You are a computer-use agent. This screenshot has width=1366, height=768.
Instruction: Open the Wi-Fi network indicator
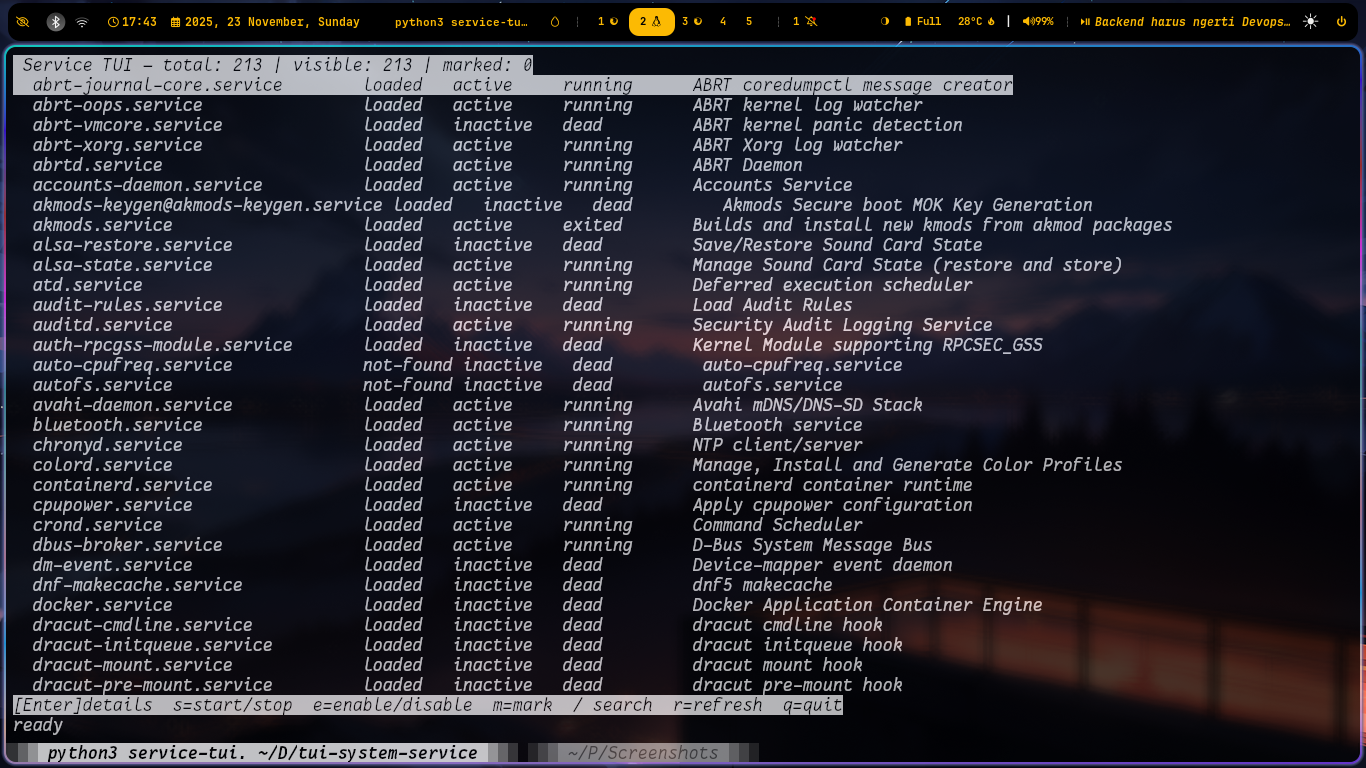tap(82, 21)
